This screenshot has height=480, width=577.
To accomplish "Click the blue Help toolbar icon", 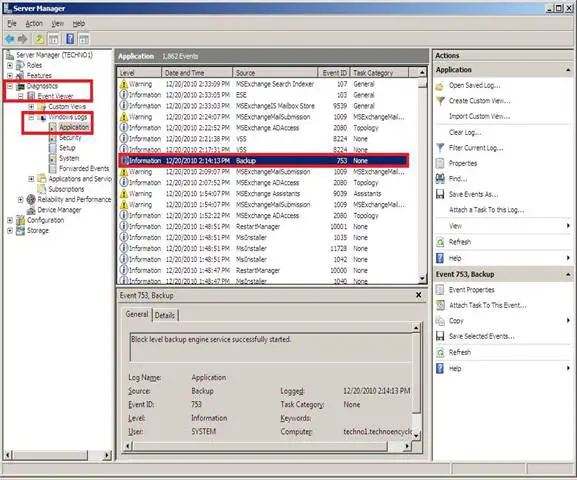I will point(70,39).
